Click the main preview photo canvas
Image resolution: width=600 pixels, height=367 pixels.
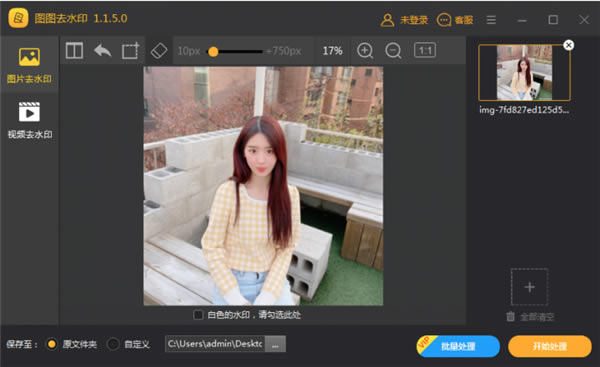(263, 186)
